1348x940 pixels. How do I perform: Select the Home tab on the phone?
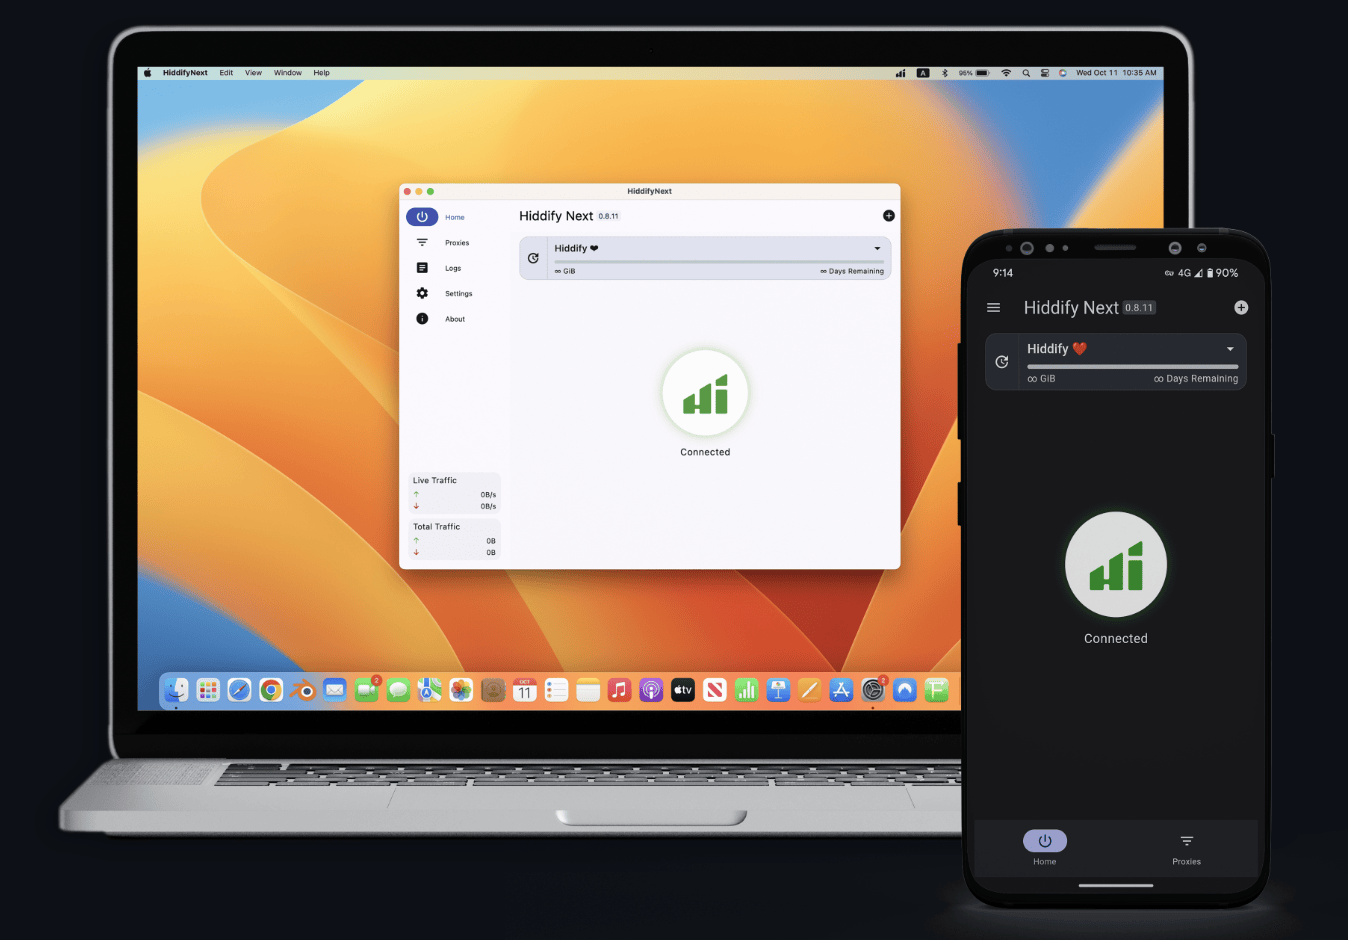pos(1045,847)
